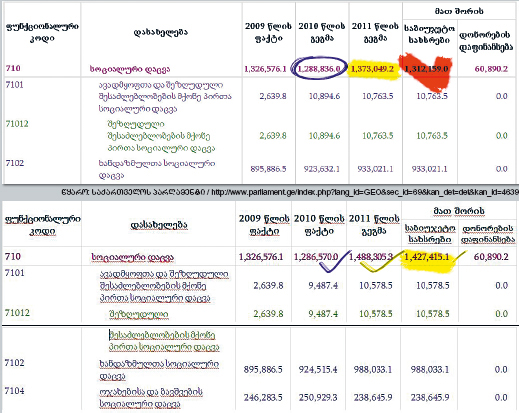The image size is (519, 413).
Task: Click the blue-circled value 1,288,836.0
Action: [319, 69]
